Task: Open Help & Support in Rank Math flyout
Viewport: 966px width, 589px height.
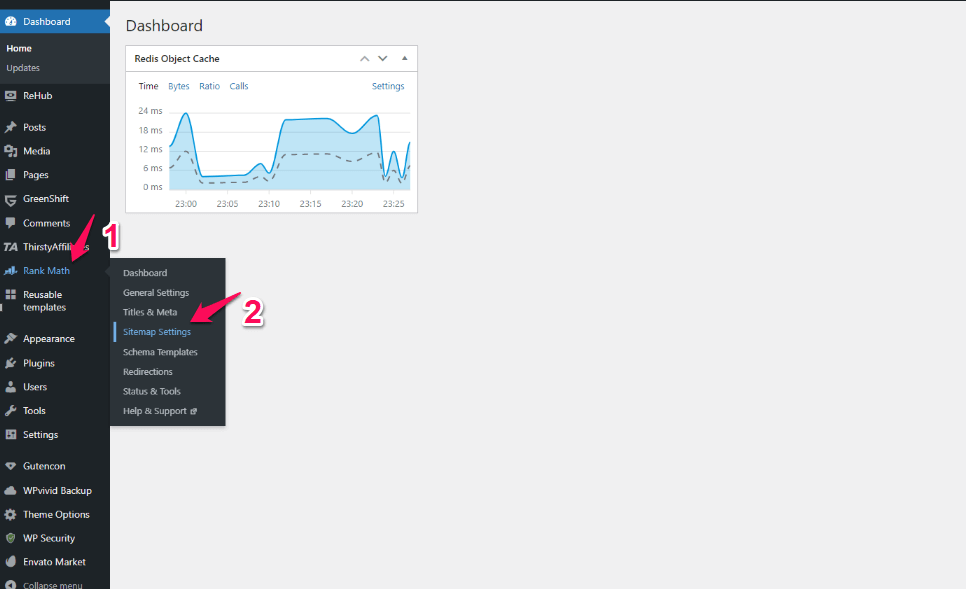Action: [155, 411]
